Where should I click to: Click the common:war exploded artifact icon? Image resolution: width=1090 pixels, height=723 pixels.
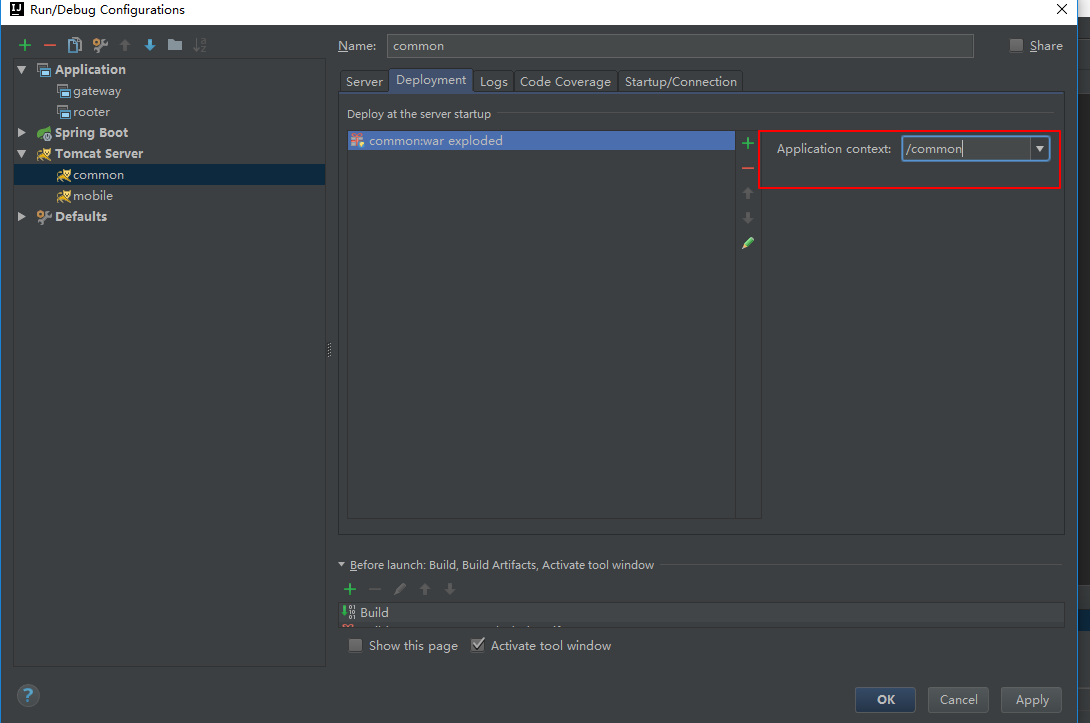coord(357,140)
